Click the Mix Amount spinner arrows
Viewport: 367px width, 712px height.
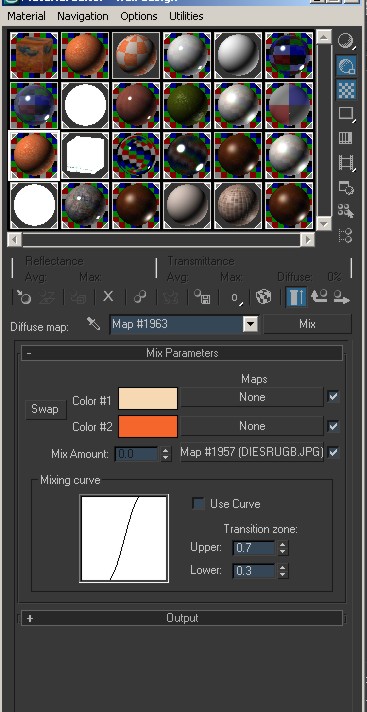click(166, 454)
